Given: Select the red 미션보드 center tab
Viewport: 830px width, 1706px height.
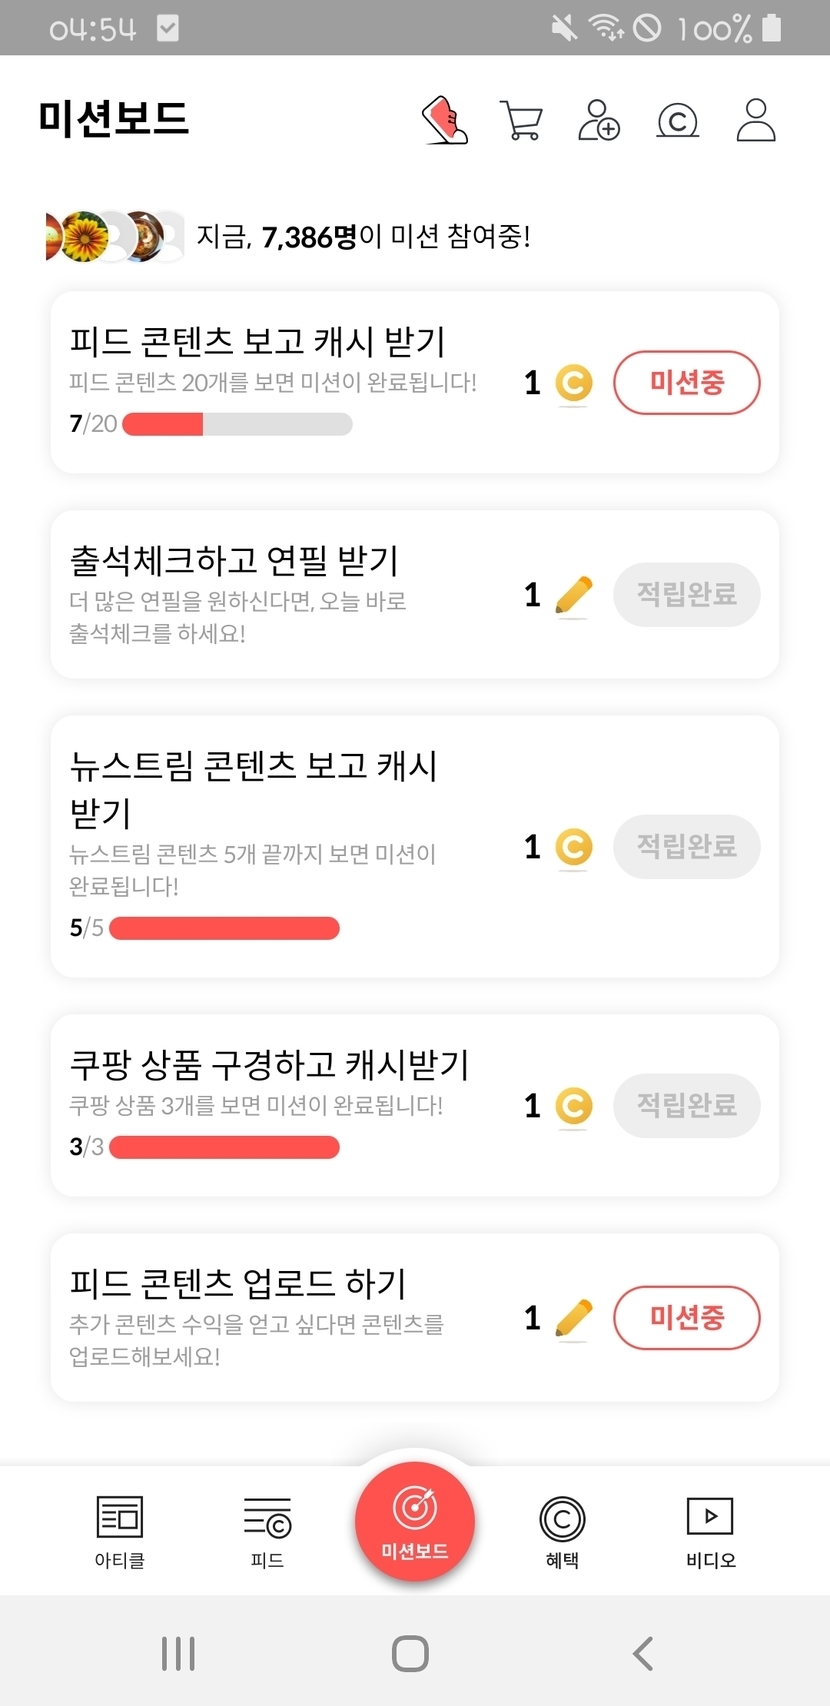Looking at the screenshot, I should [415, 1522].
